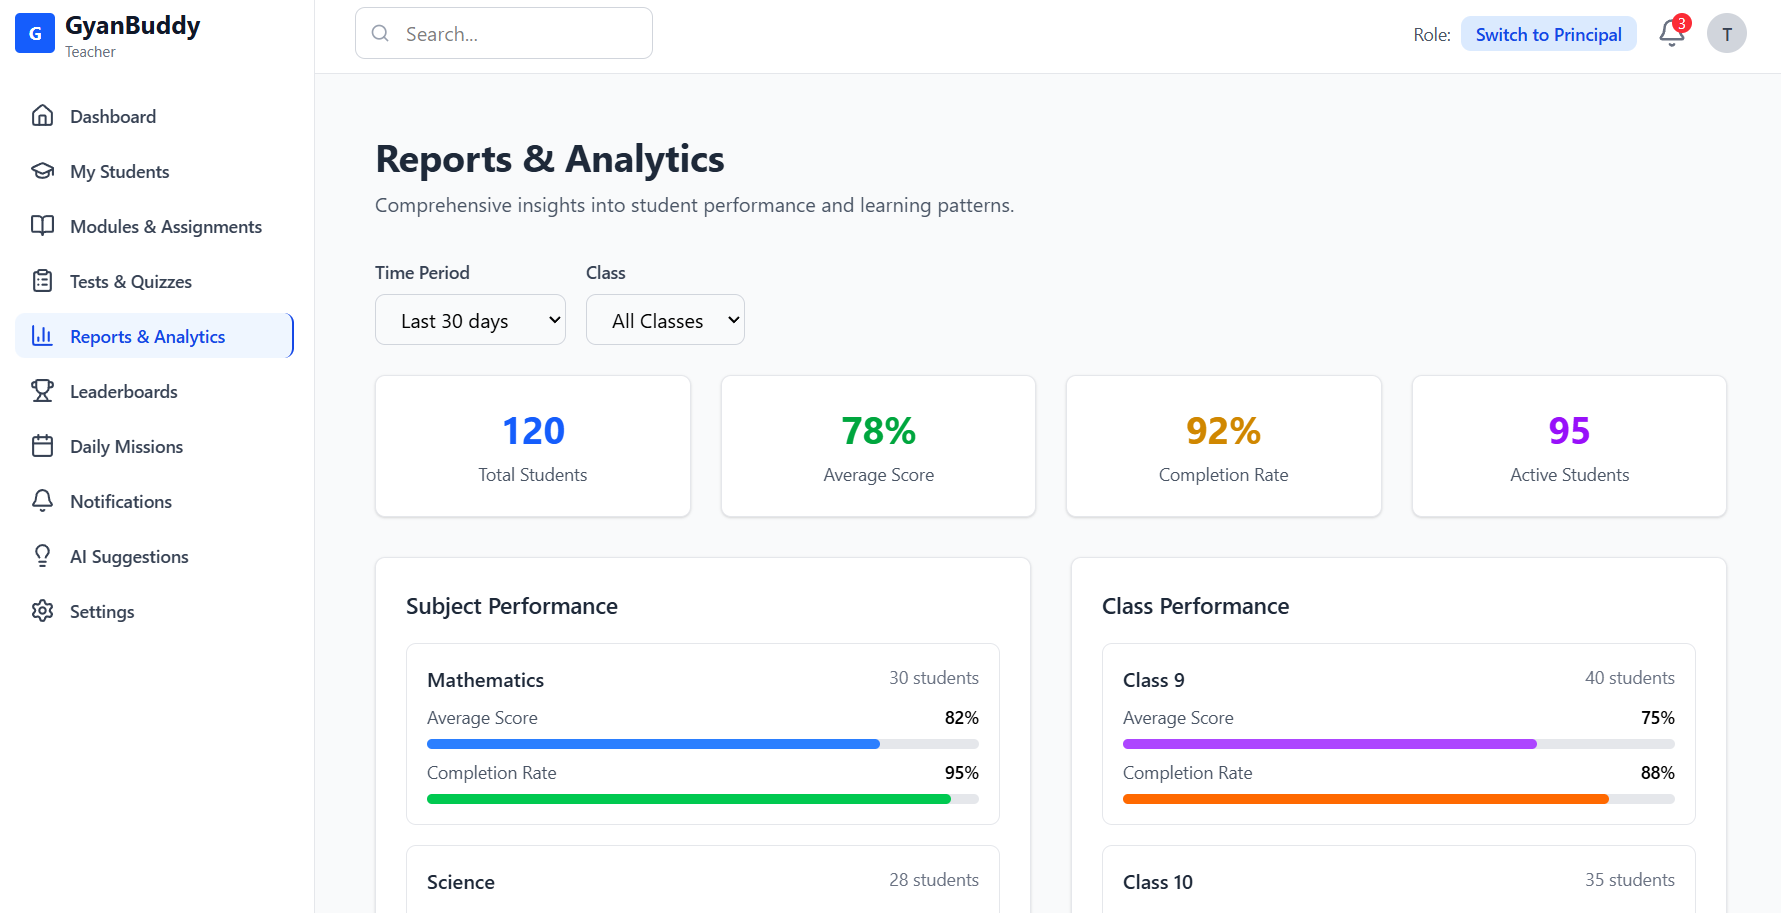
Task: Click the AI Suggestions lightbulb icon
Action: coord(42,556)
